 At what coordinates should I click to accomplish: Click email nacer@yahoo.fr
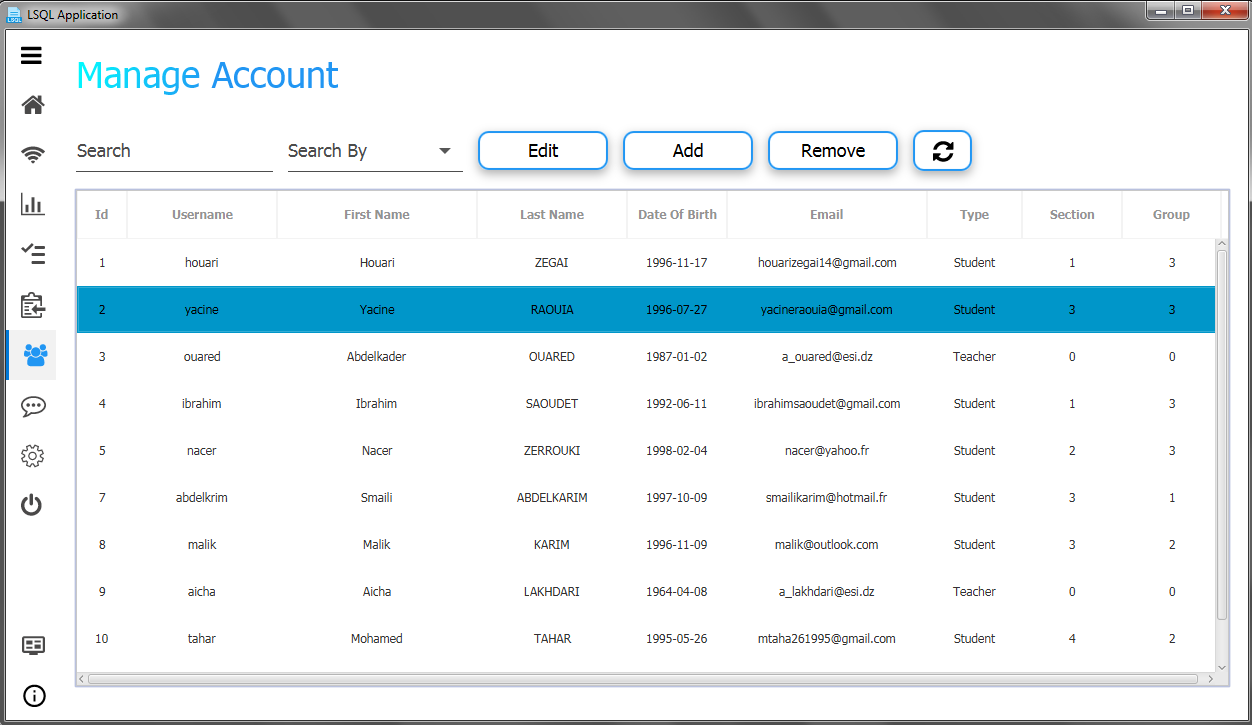[827, 451]
